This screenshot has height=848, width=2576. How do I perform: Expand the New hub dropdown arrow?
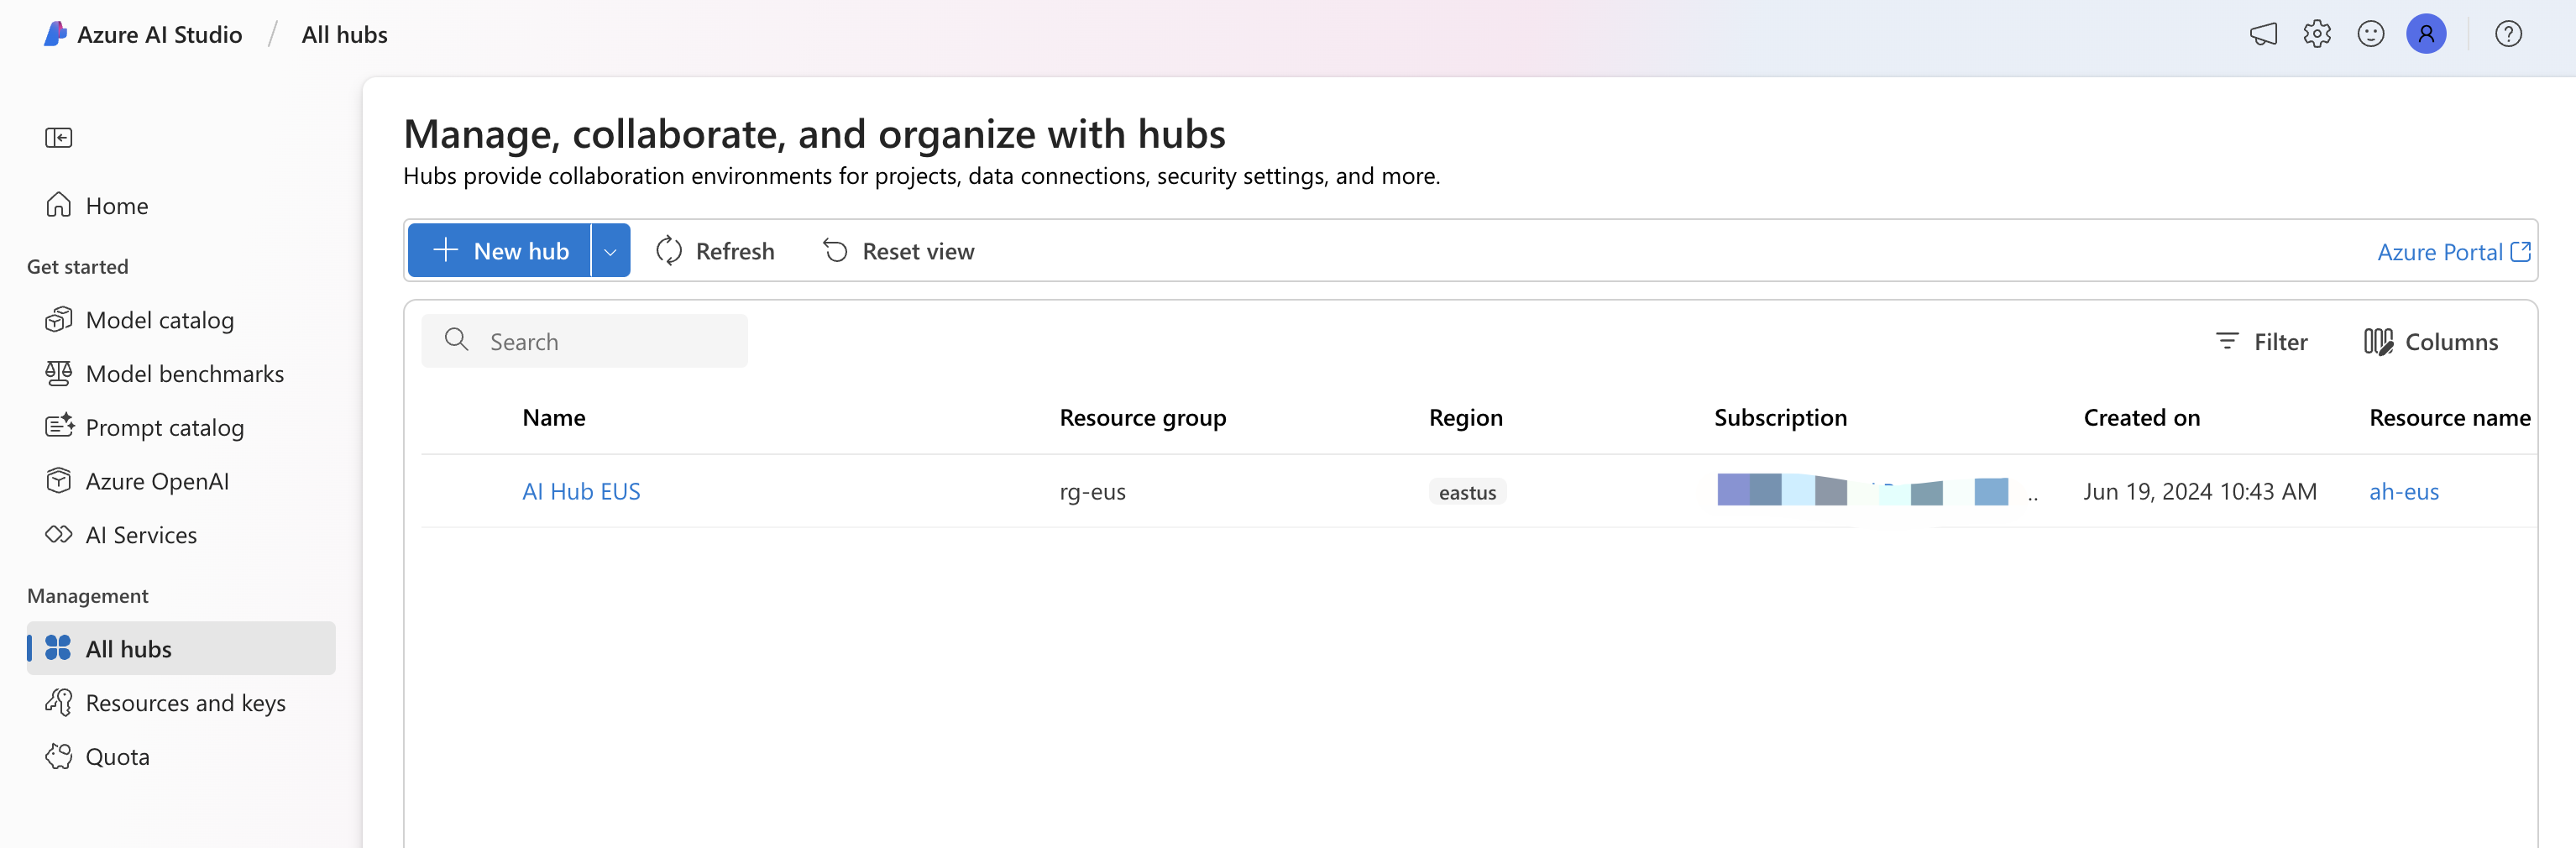tap(611, 251)
